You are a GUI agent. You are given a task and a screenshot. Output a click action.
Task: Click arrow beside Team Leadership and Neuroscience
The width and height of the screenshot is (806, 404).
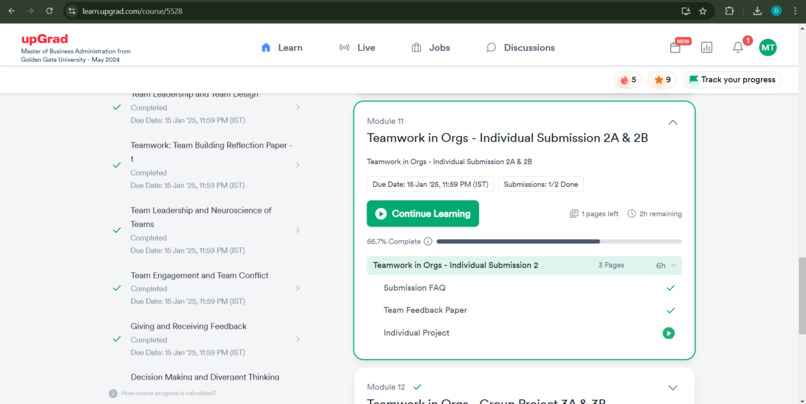[x=298, y=230]
